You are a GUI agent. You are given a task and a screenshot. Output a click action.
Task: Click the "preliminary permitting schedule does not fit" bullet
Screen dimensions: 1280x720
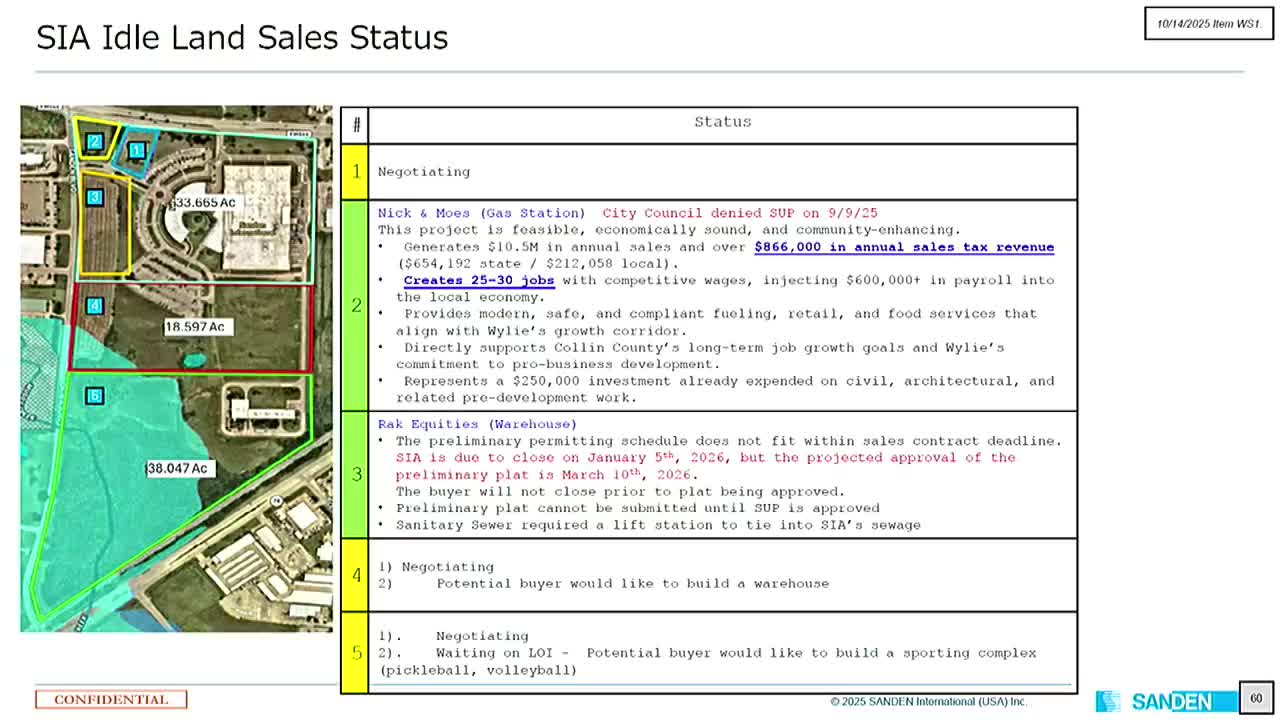coord(720,441)
